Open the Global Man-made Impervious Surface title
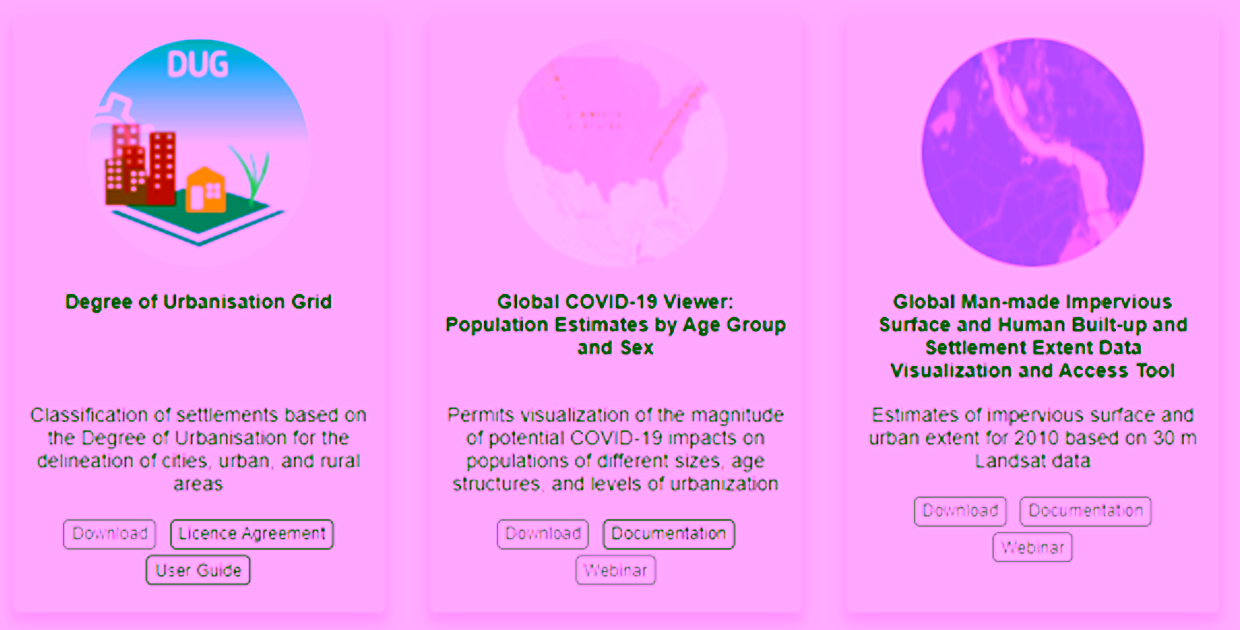This screenshot has height=630, width=1240. 1032,336
